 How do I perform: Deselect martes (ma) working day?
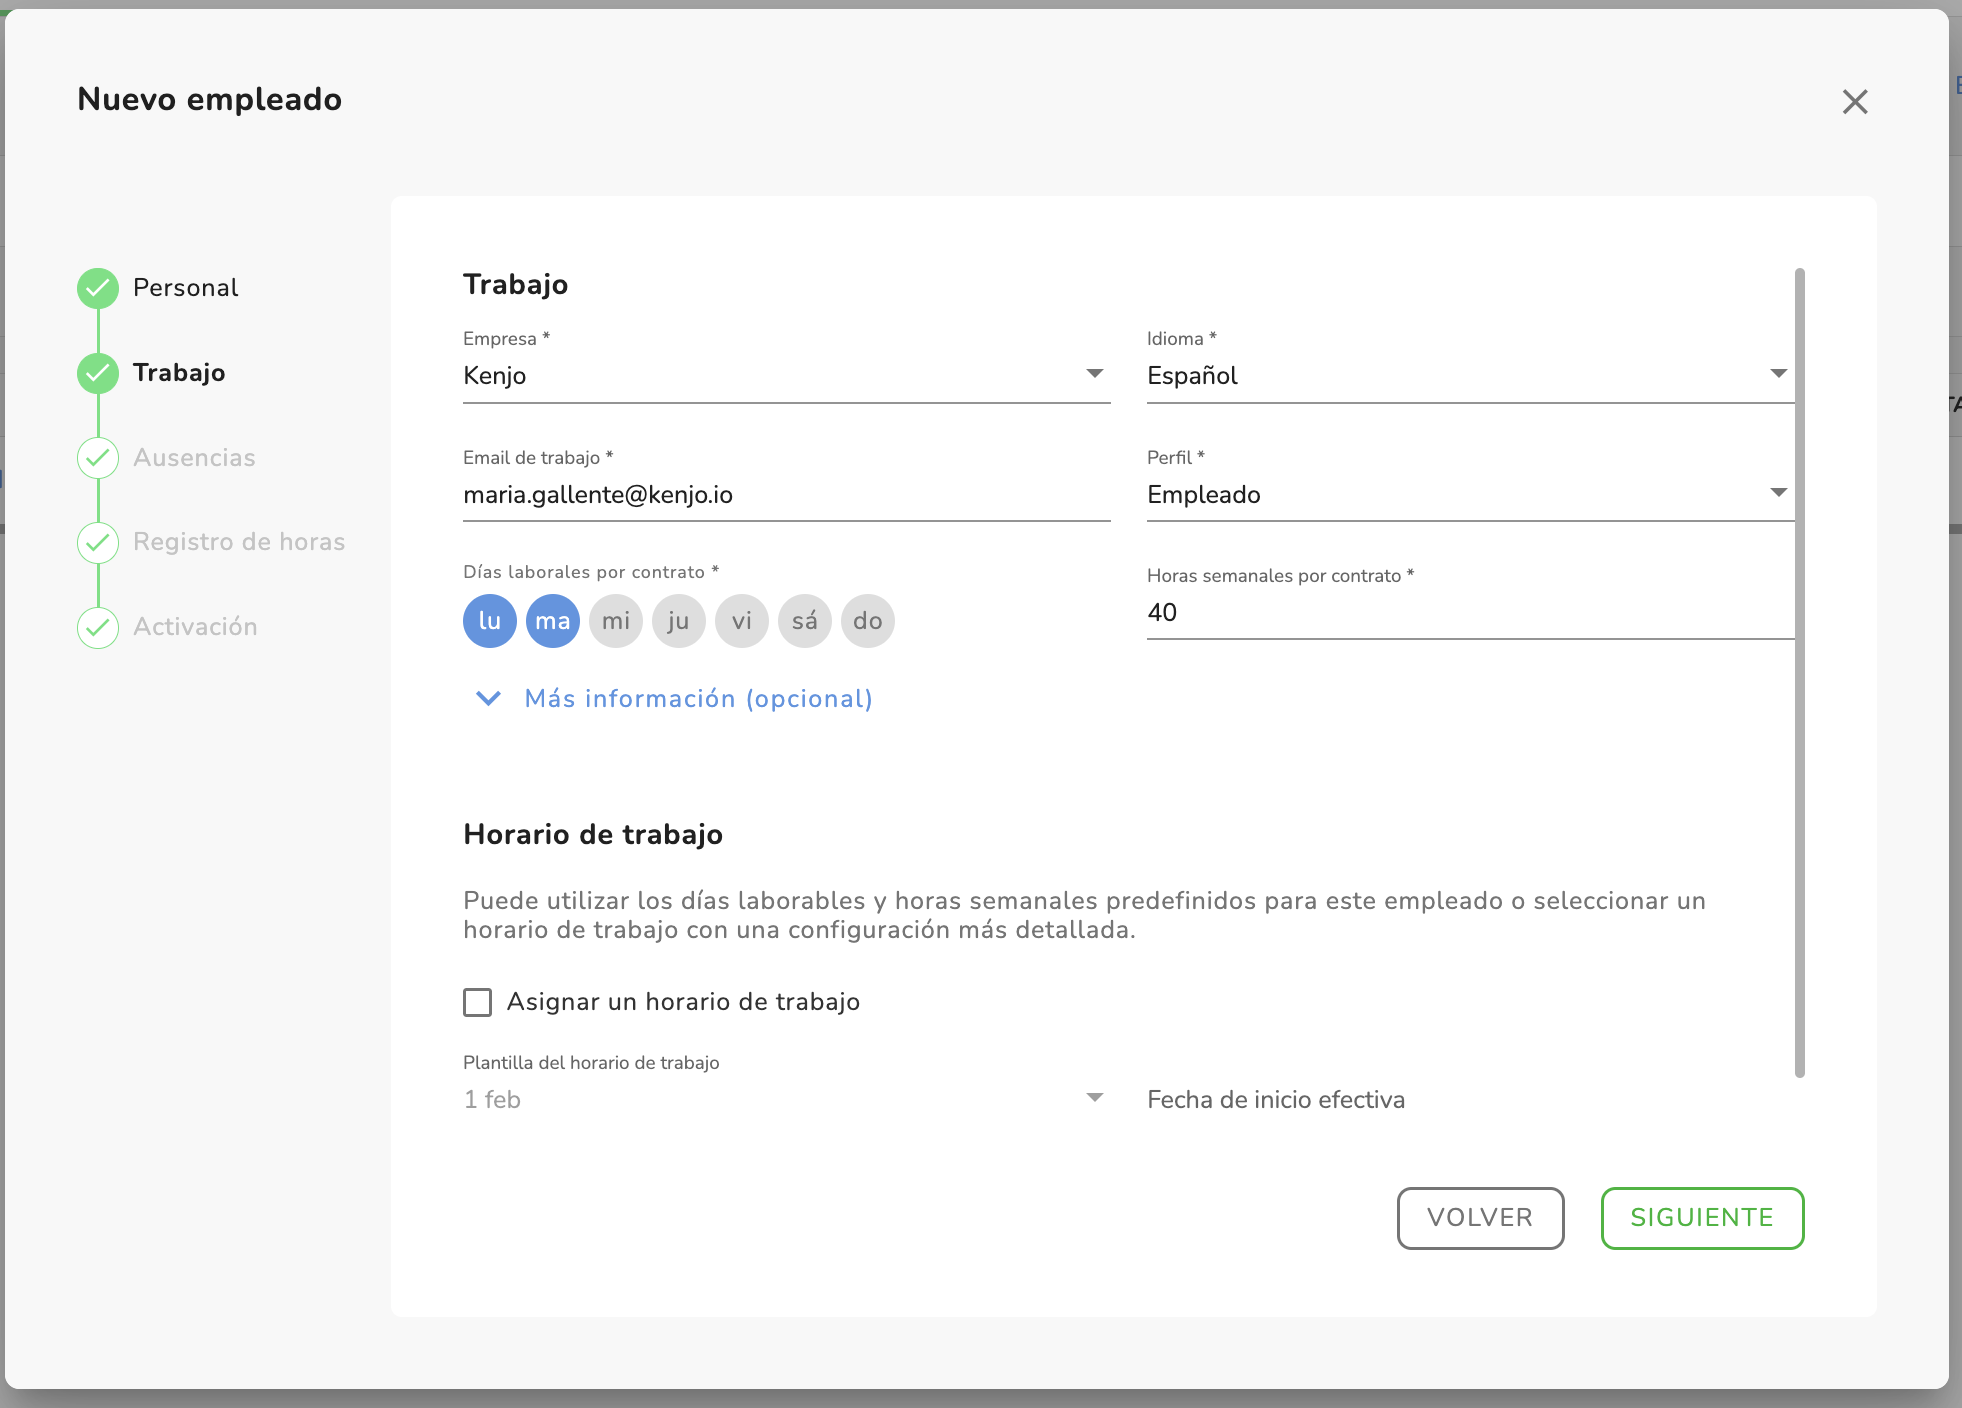pyautogui.click(x=553, y=621)
